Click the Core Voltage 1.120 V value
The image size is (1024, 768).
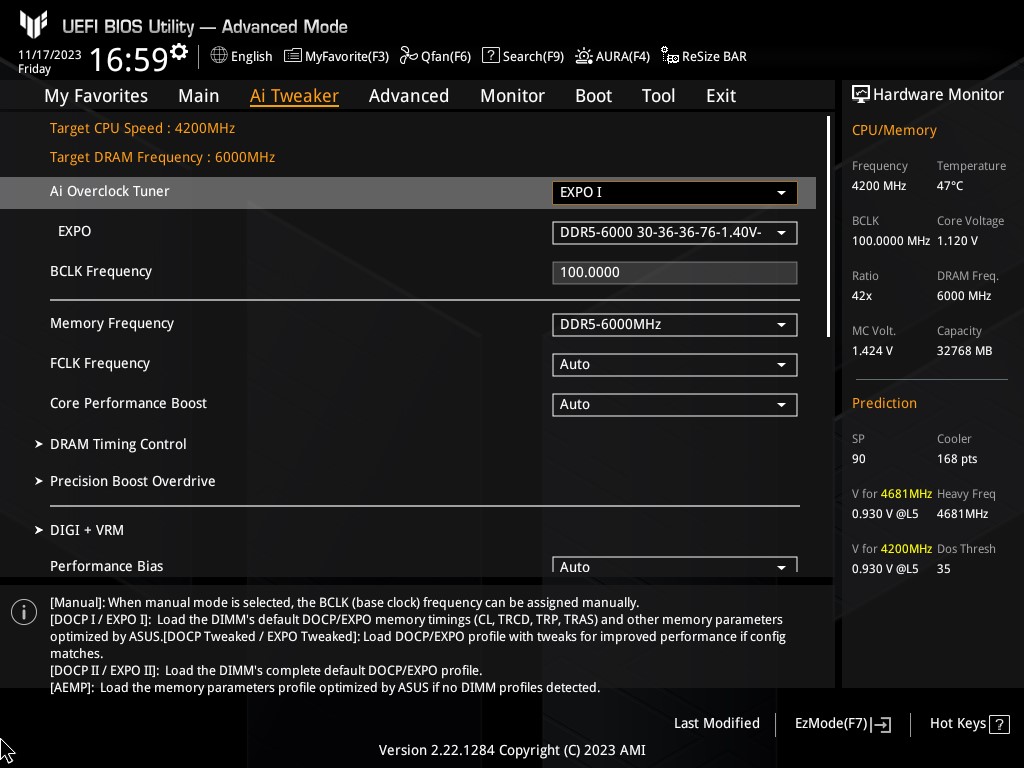tap(957, 241)
